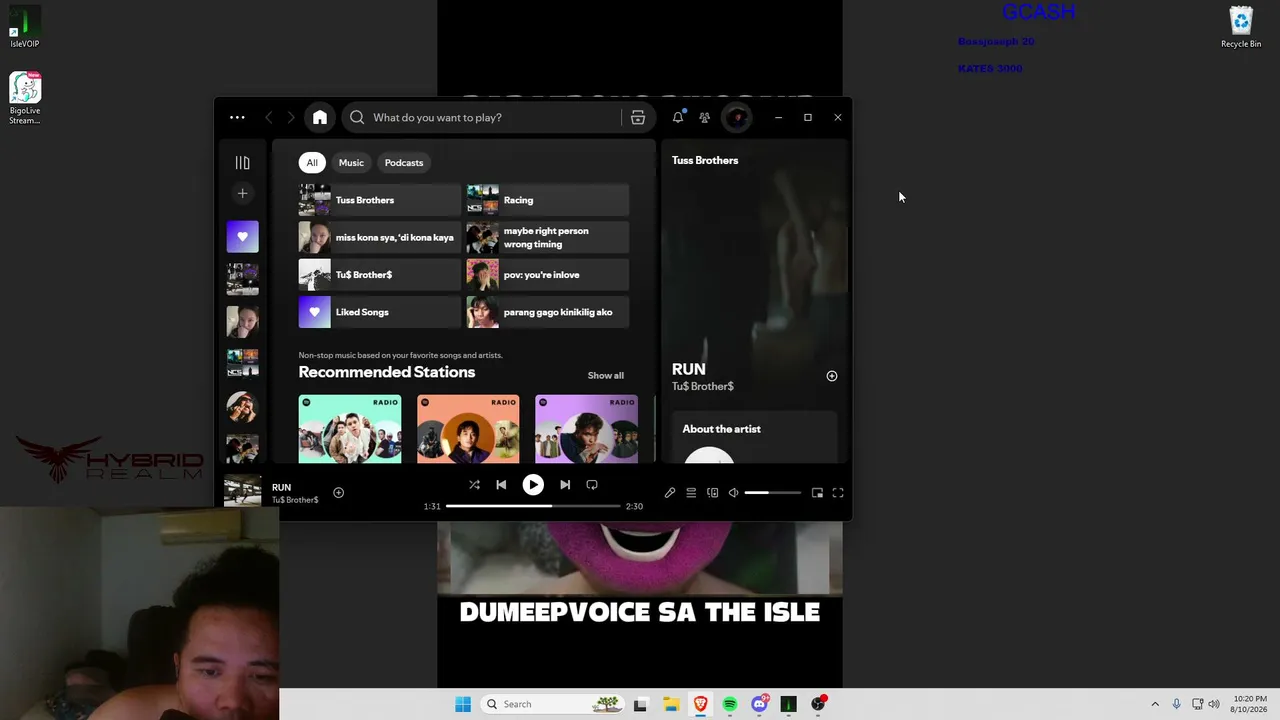This screenshot has height=720, width=1280.
Task: Select the Music filter chip
Action: coord(351,162)
